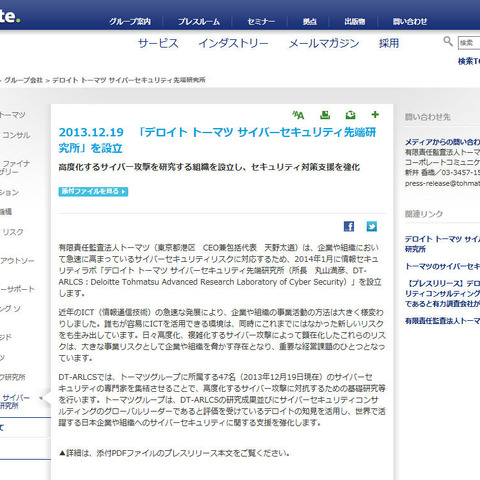
Task: Open related link 有限責任監査法人トーマツ
Action: (442, 321)
